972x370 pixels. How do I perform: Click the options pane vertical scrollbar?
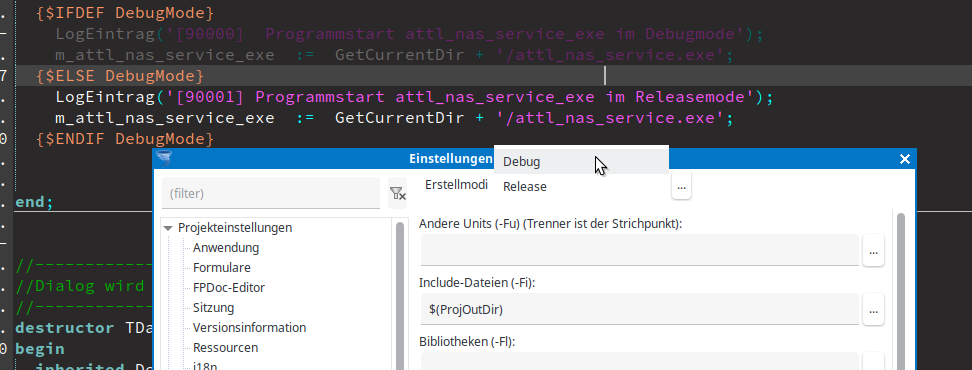tap(901, 291)
